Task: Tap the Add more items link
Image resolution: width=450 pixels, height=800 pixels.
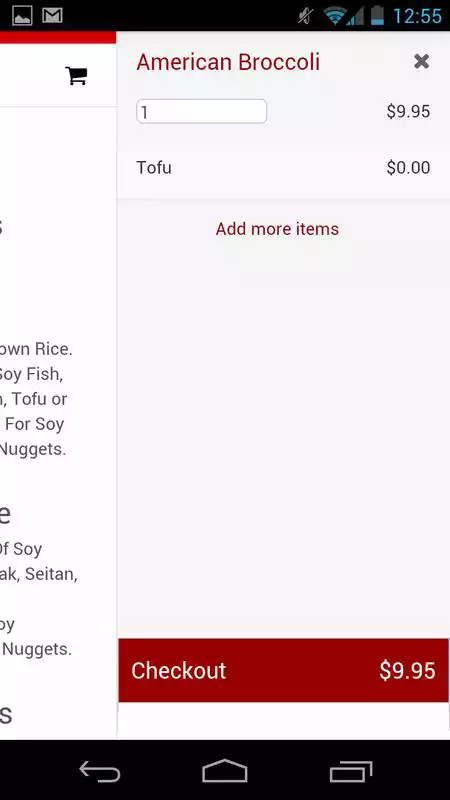Action: coord(277,229)
